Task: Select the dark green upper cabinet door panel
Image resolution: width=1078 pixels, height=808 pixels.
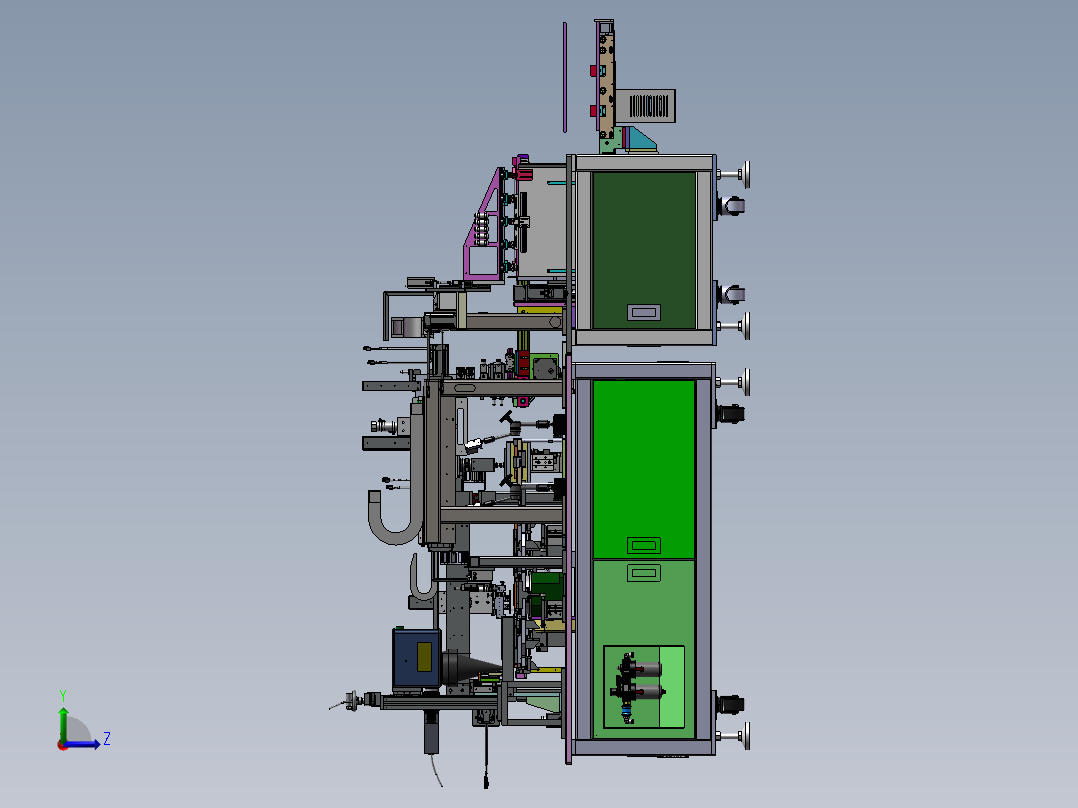Action: (x=644, y=250)
